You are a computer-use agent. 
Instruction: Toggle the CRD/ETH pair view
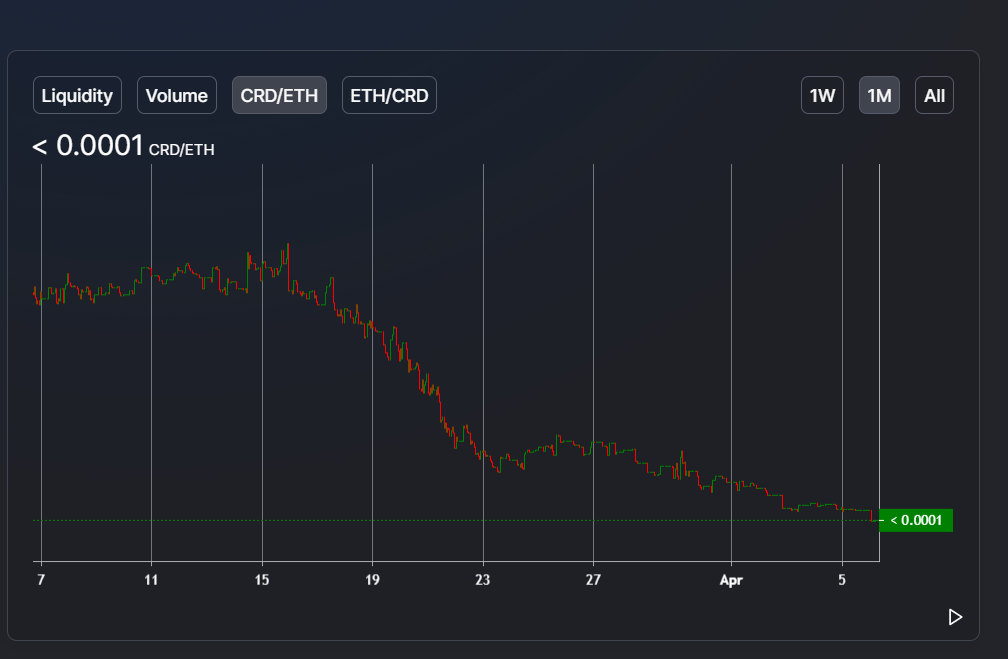pyautogui.click(x=279, y=95)
